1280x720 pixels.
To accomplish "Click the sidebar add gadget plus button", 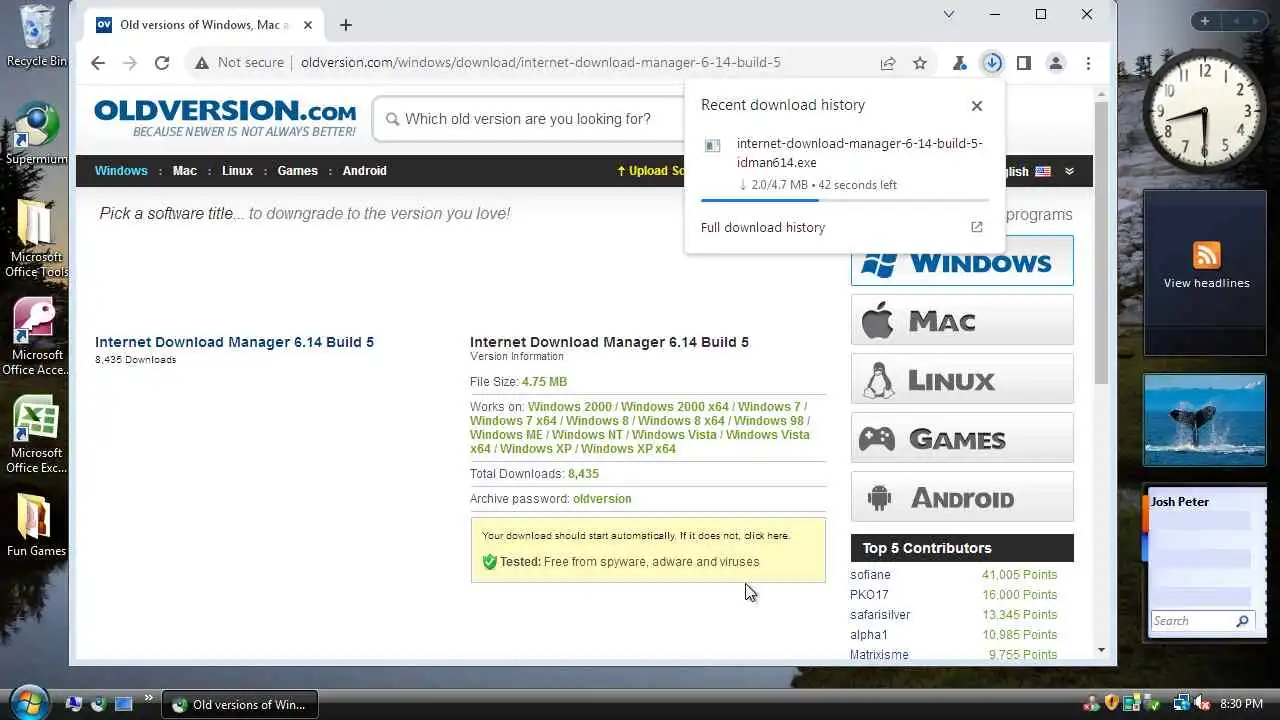I will coord(1205,21).
